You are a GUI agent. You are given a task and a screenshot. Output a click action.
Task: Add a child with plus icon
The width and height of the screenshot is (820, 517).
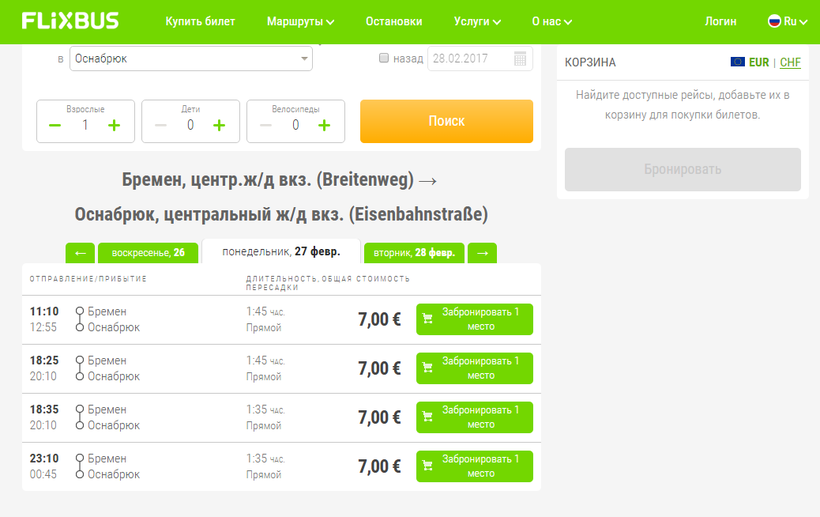coord(219,125)
